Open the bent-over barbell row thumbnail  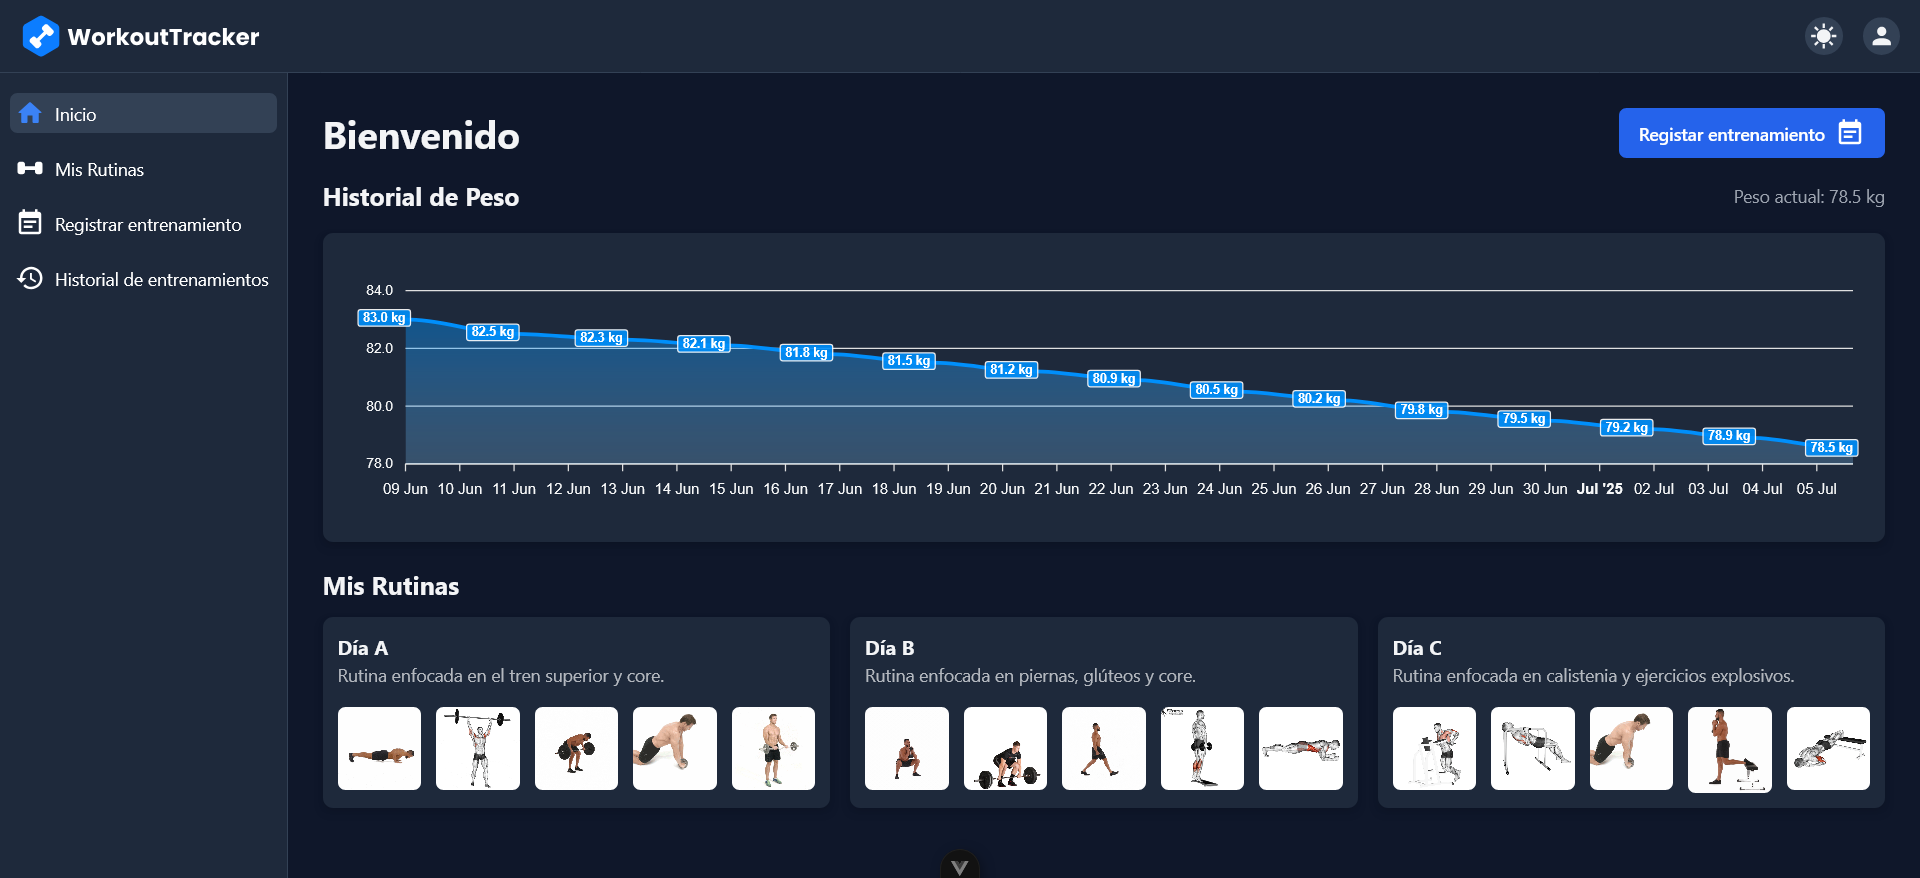click(x=576, y=749)
